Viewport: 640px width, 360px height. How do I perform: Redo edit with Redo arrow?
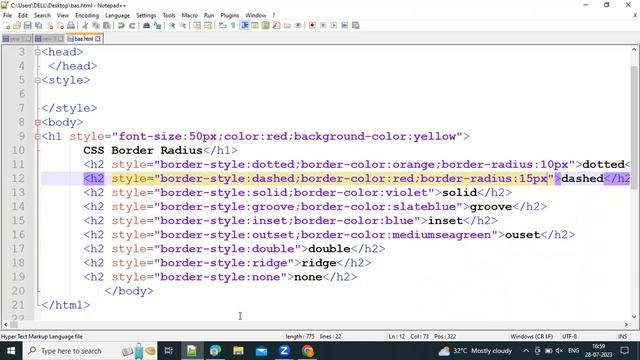(x=132, y=25)
